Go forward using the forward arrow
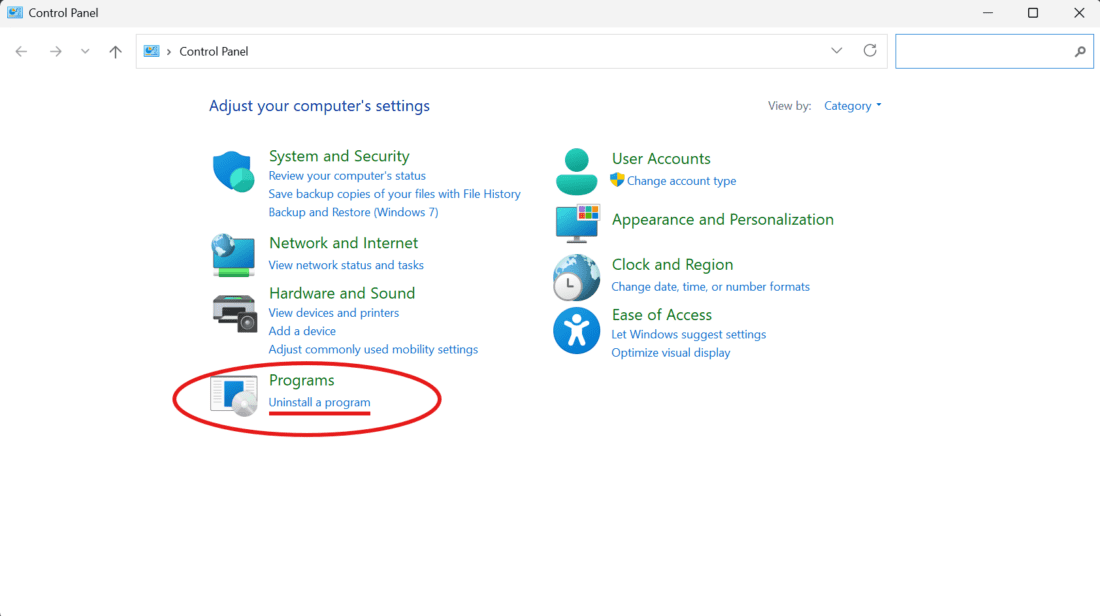The image size is (1100, 616). (55, 51)
